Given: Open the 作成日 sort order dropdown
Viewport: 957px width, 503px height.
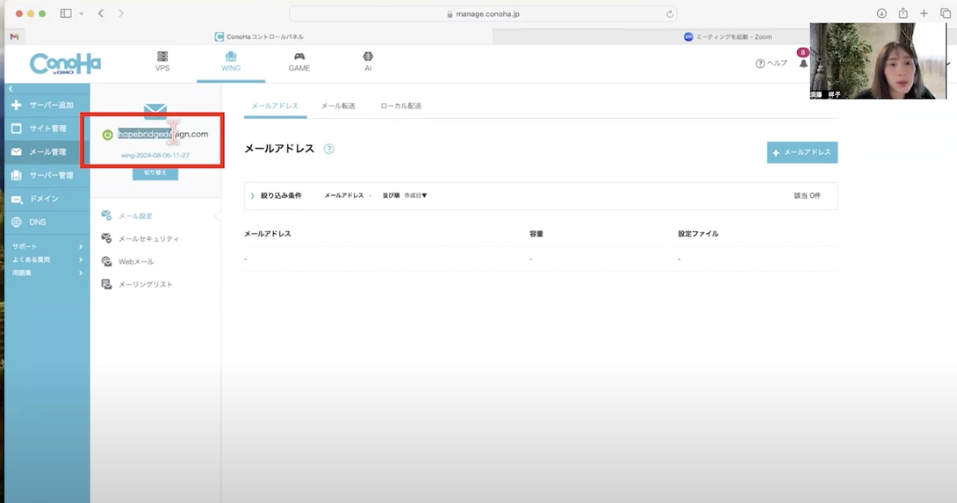Looking at the screenshot, I should click(408, 196).
